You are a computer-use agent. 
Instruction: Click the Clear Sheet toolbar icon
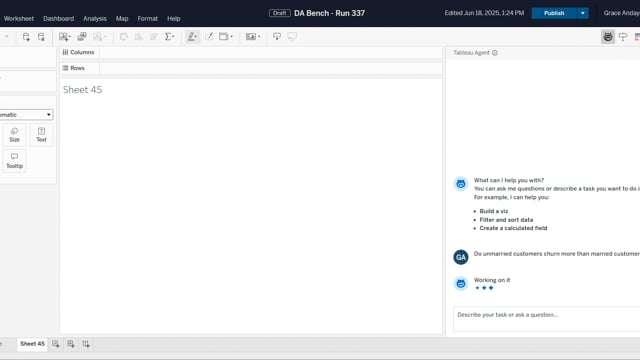click(x=98, y=37)
